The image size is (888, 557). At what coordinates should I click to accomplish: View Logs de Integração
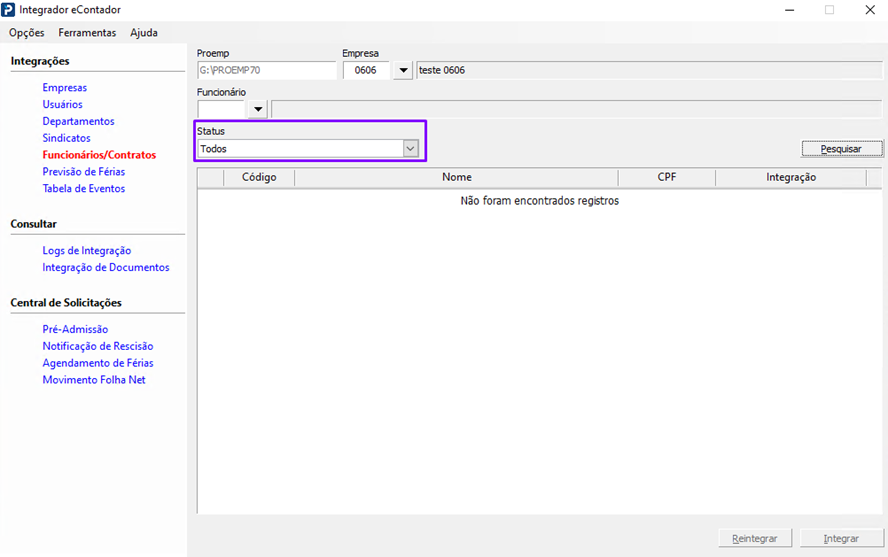coord(86,251)
